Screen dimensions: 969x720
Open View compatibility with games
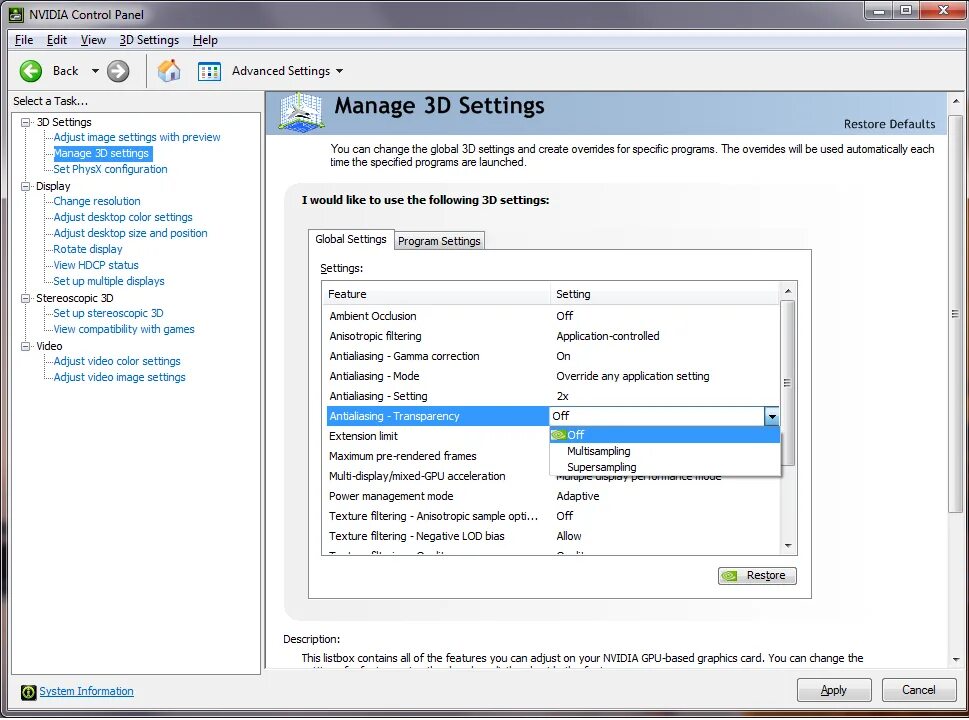[124, 330]
